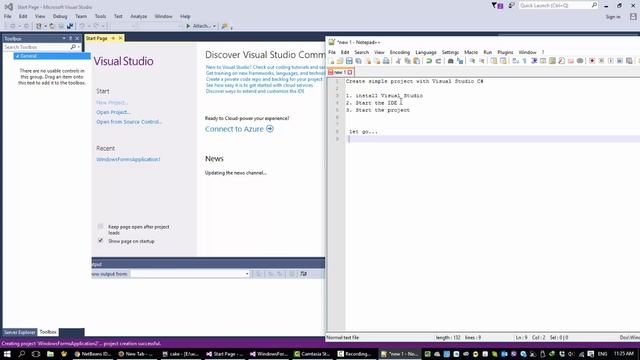640x360 pixels.
Task: Click the Find and Replace icon in Notepad++
Action: click(x=460, y=61)
